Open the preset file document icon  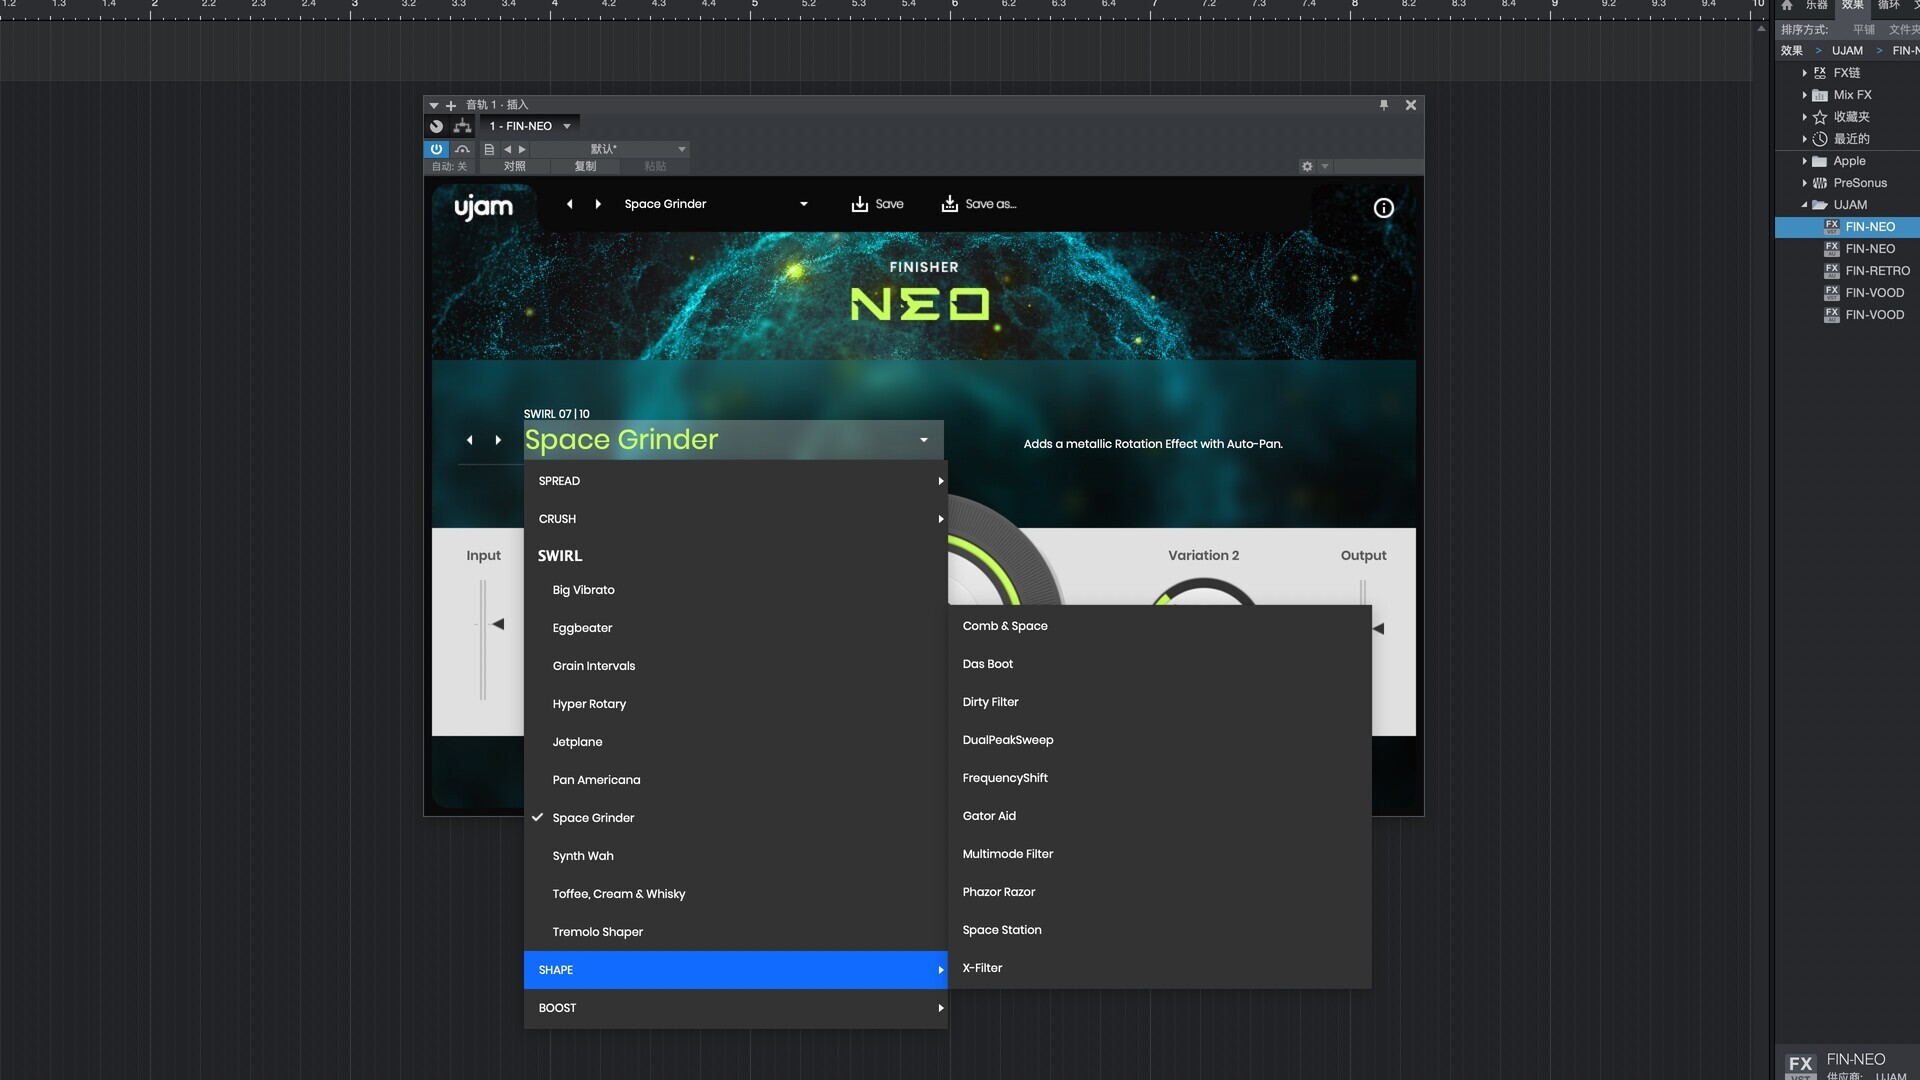pyautogui.click(x=489, y=149)
